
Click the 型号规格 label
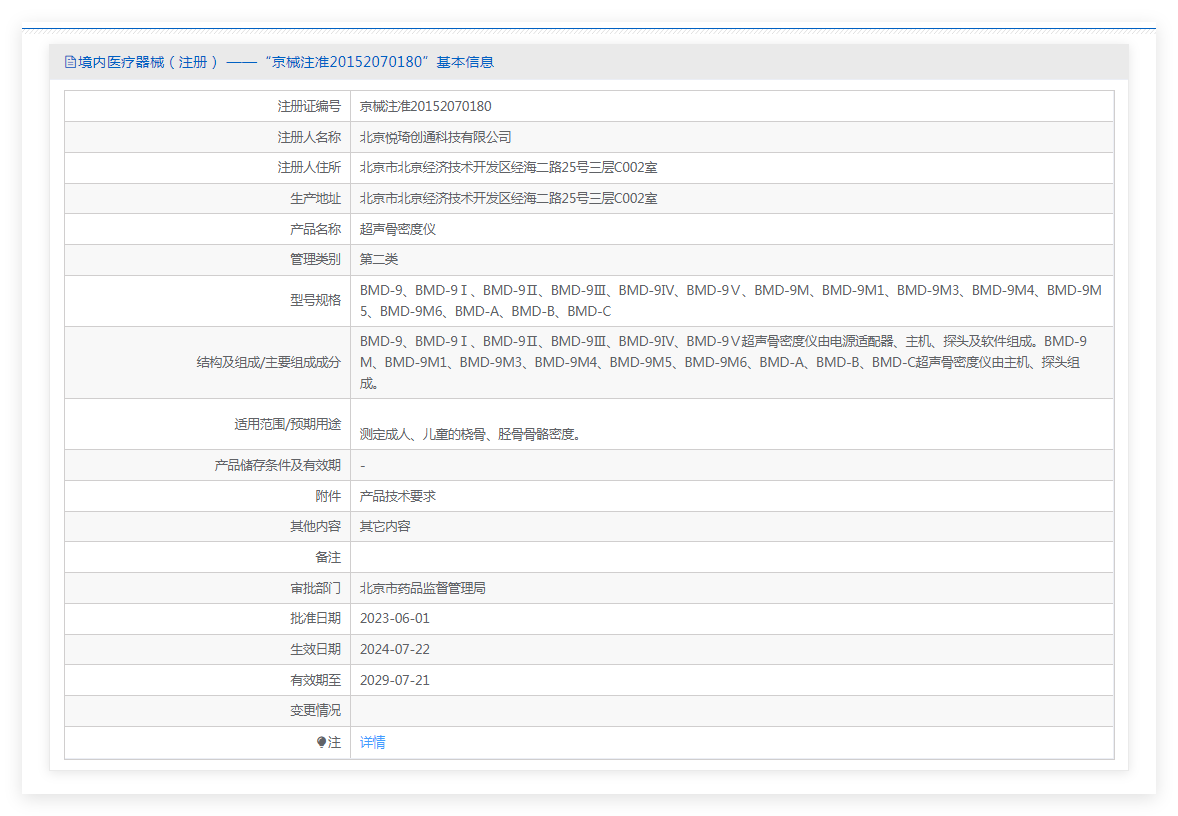(316, 301)
